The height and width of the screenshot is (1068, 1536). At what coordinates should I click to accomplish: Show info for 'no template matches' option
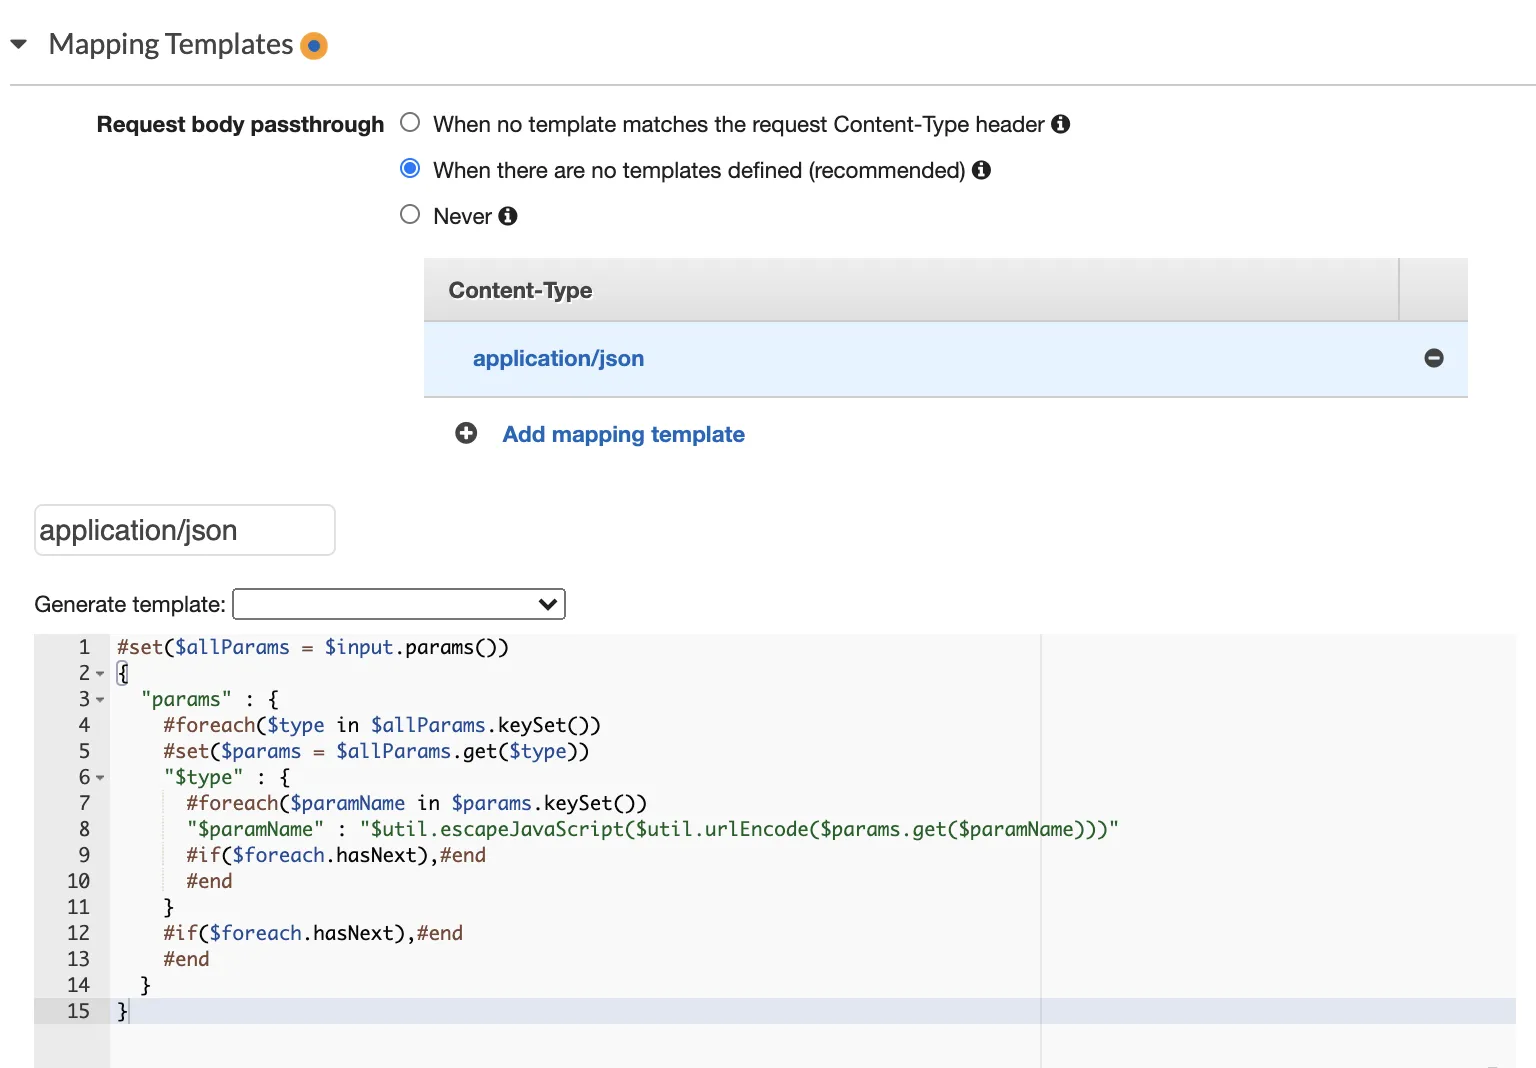pos(1061,124)
